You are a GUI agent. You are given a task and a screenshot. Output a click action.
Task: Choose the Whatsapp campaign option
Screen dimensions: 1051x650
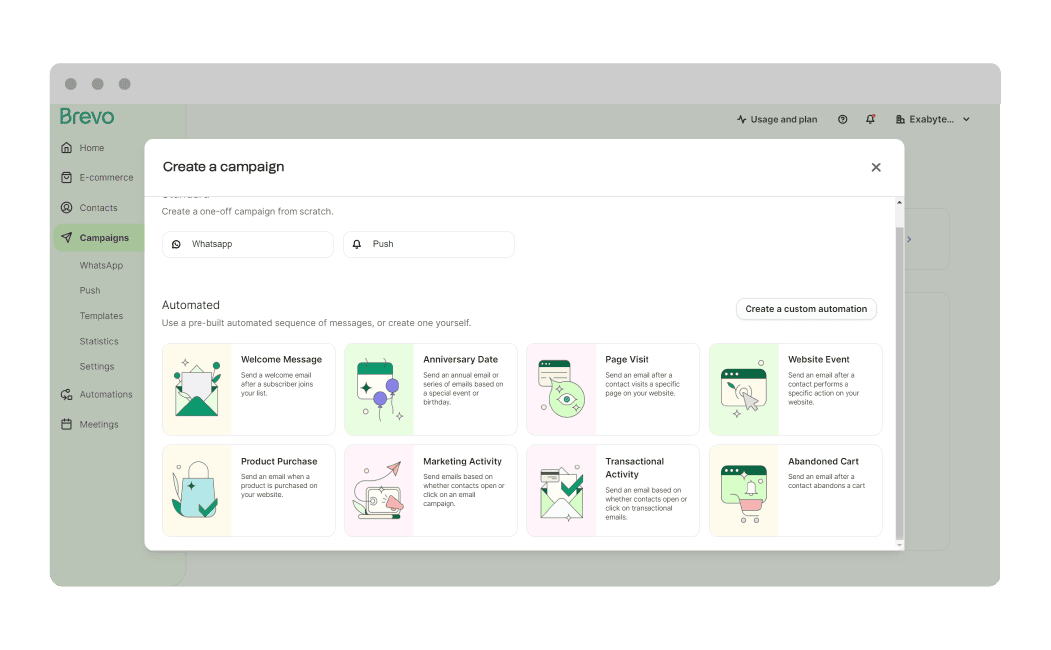coord(247,244)
